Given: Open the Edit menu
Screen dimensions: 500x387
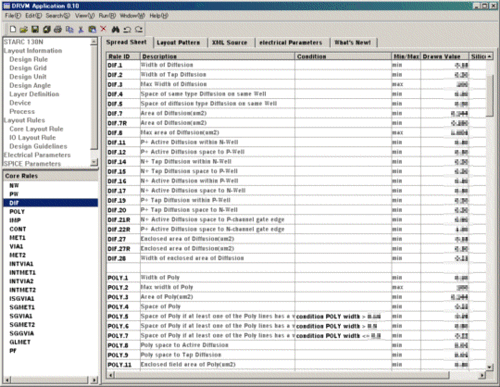Looking at the screenshot, I should [33, 16].
